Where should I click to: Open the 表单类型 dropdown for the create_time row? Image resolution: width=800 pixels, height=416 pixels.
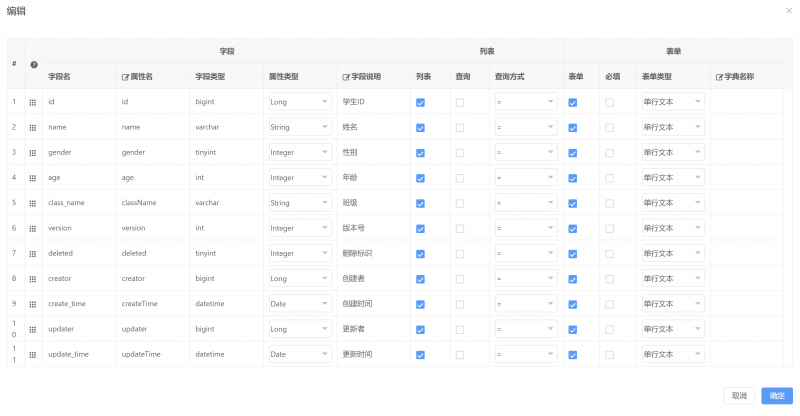672,304
